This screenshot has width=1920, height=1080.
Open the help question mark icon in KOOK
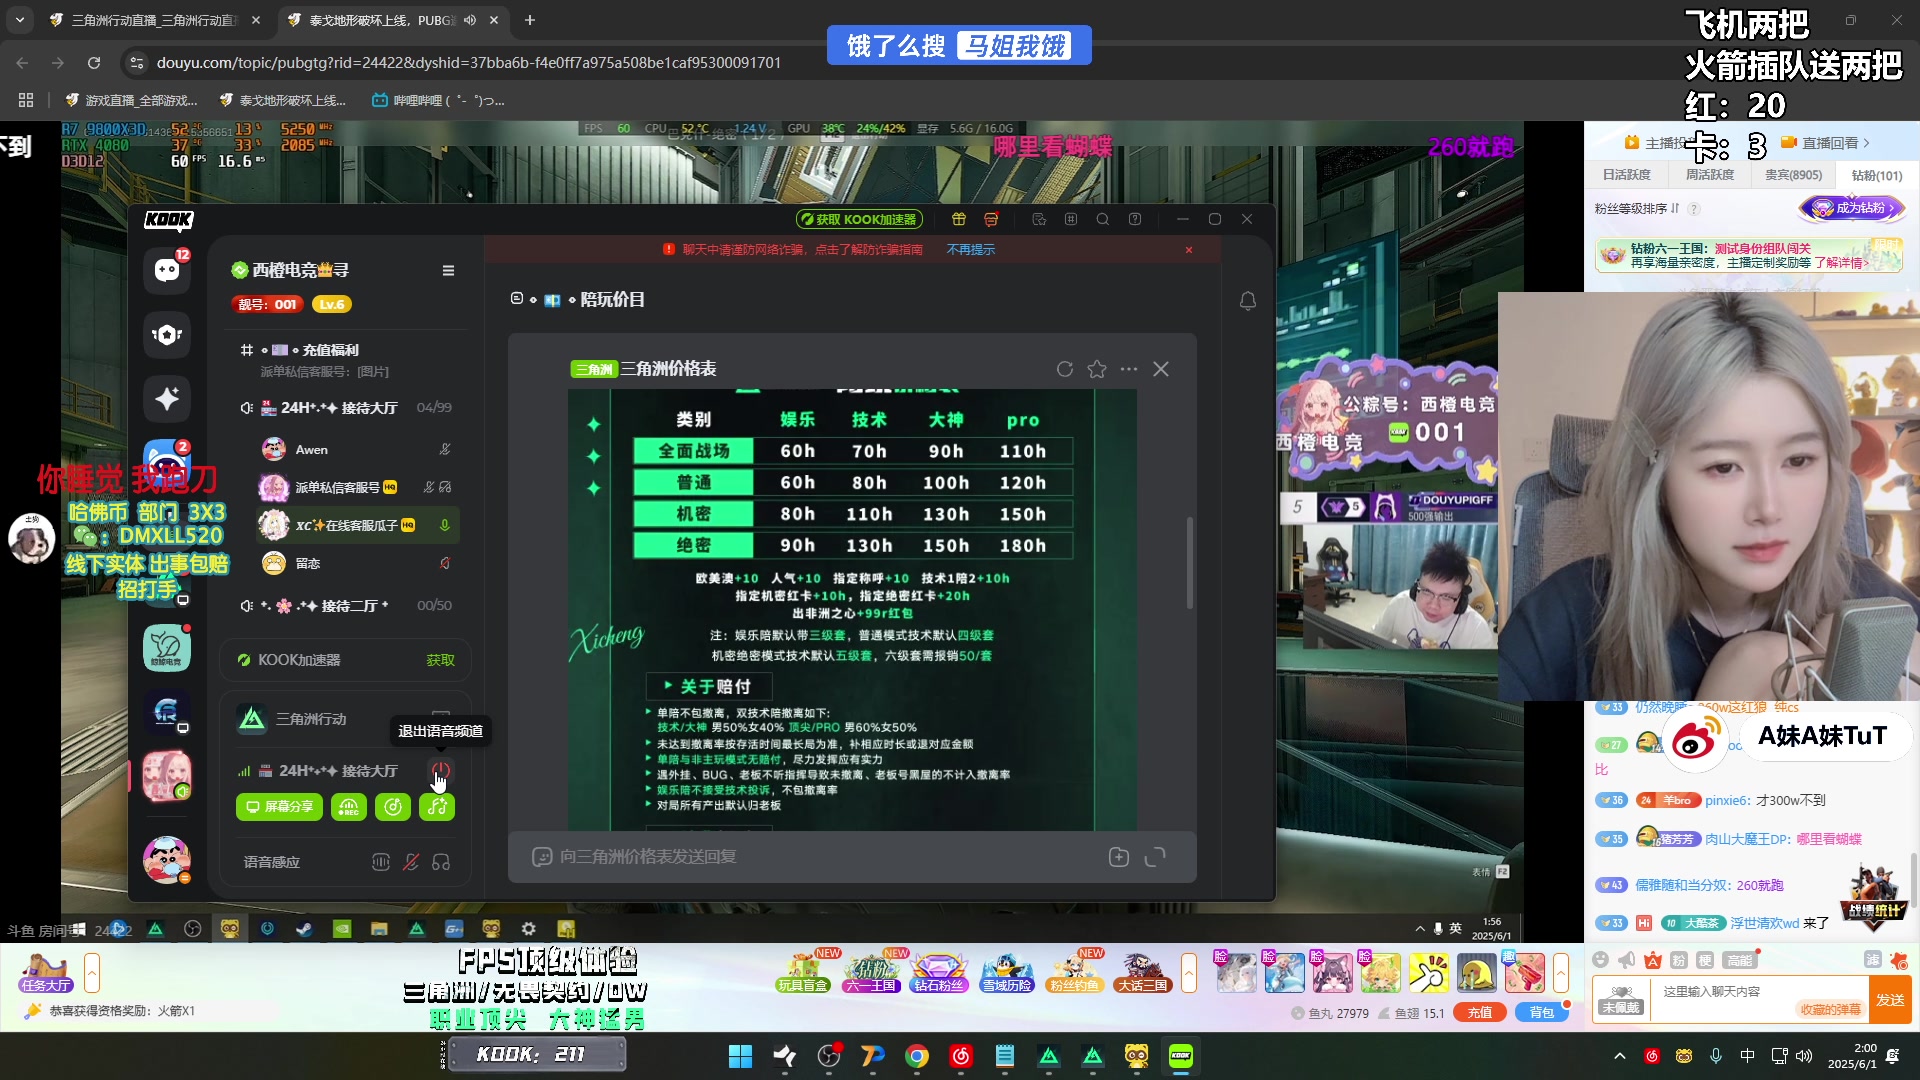coord(1135,219)
